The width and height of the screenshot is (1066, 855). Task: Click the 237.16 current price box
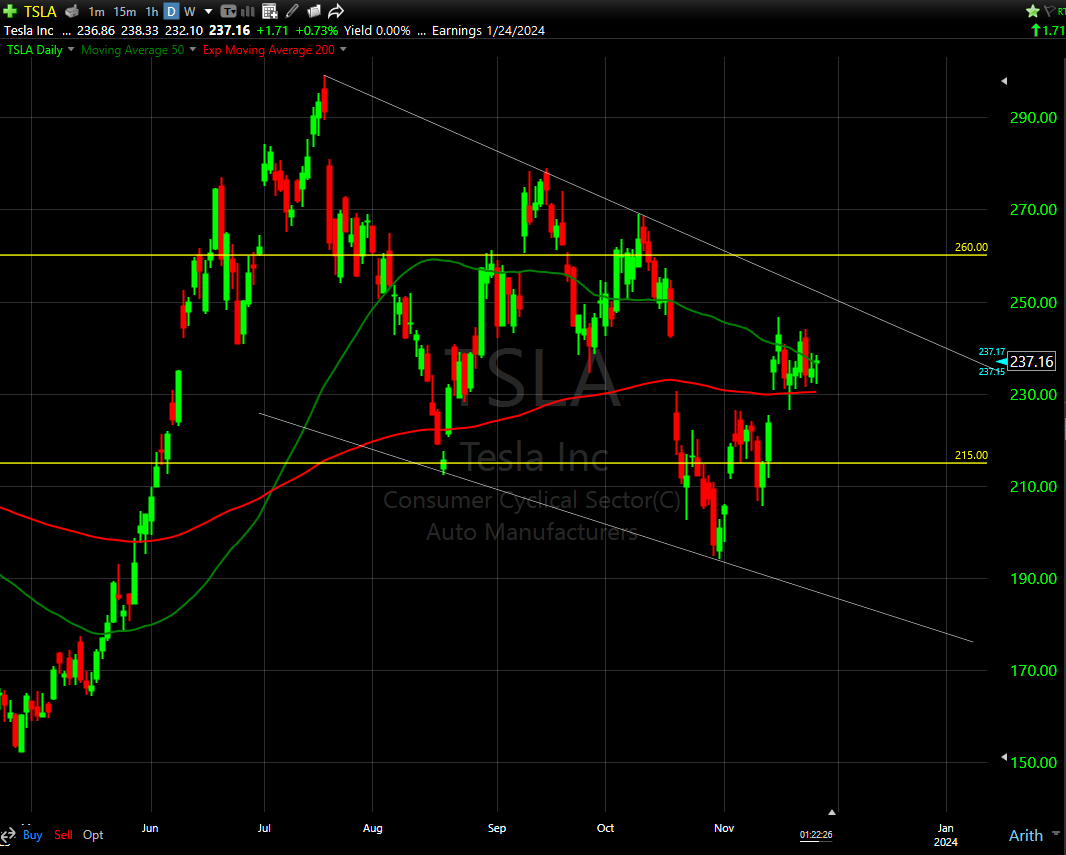[x=1031, y=362]
